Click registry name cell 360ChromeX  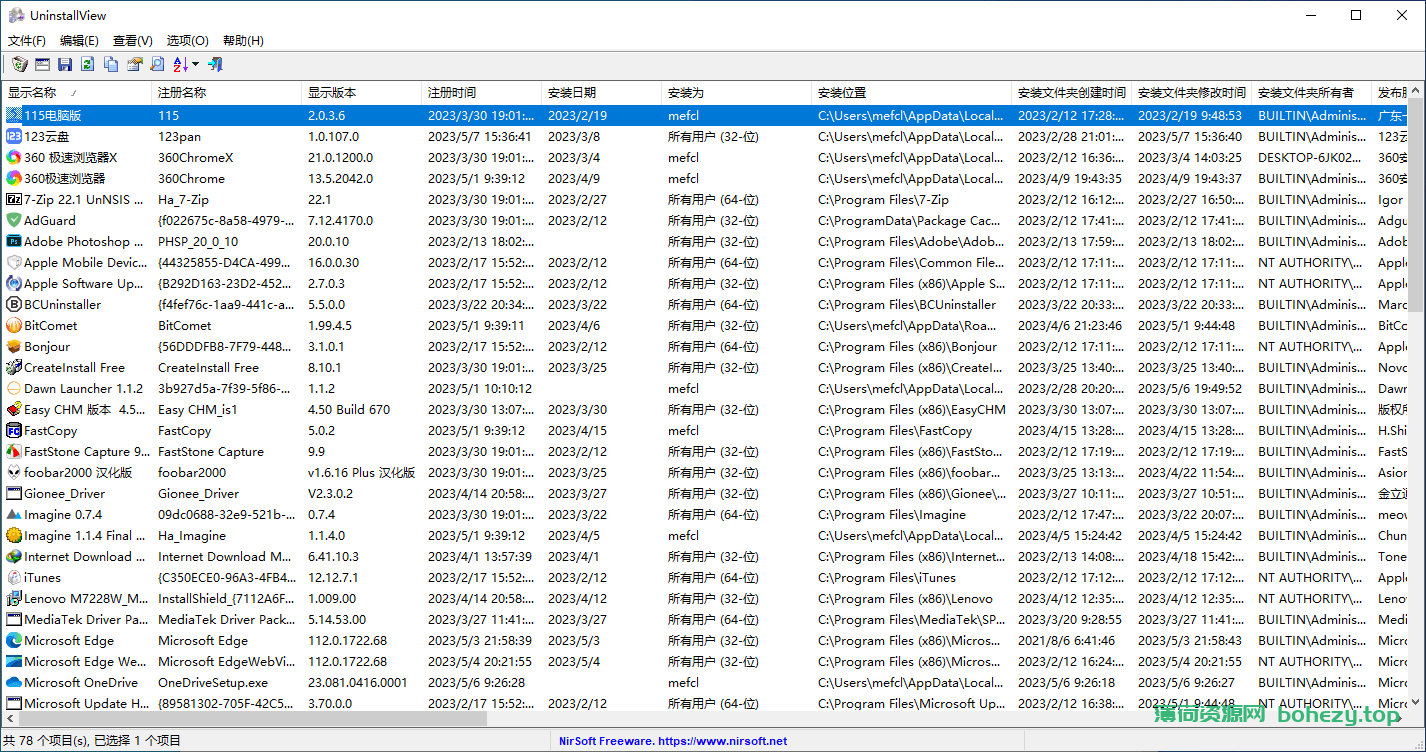[196, 157]
